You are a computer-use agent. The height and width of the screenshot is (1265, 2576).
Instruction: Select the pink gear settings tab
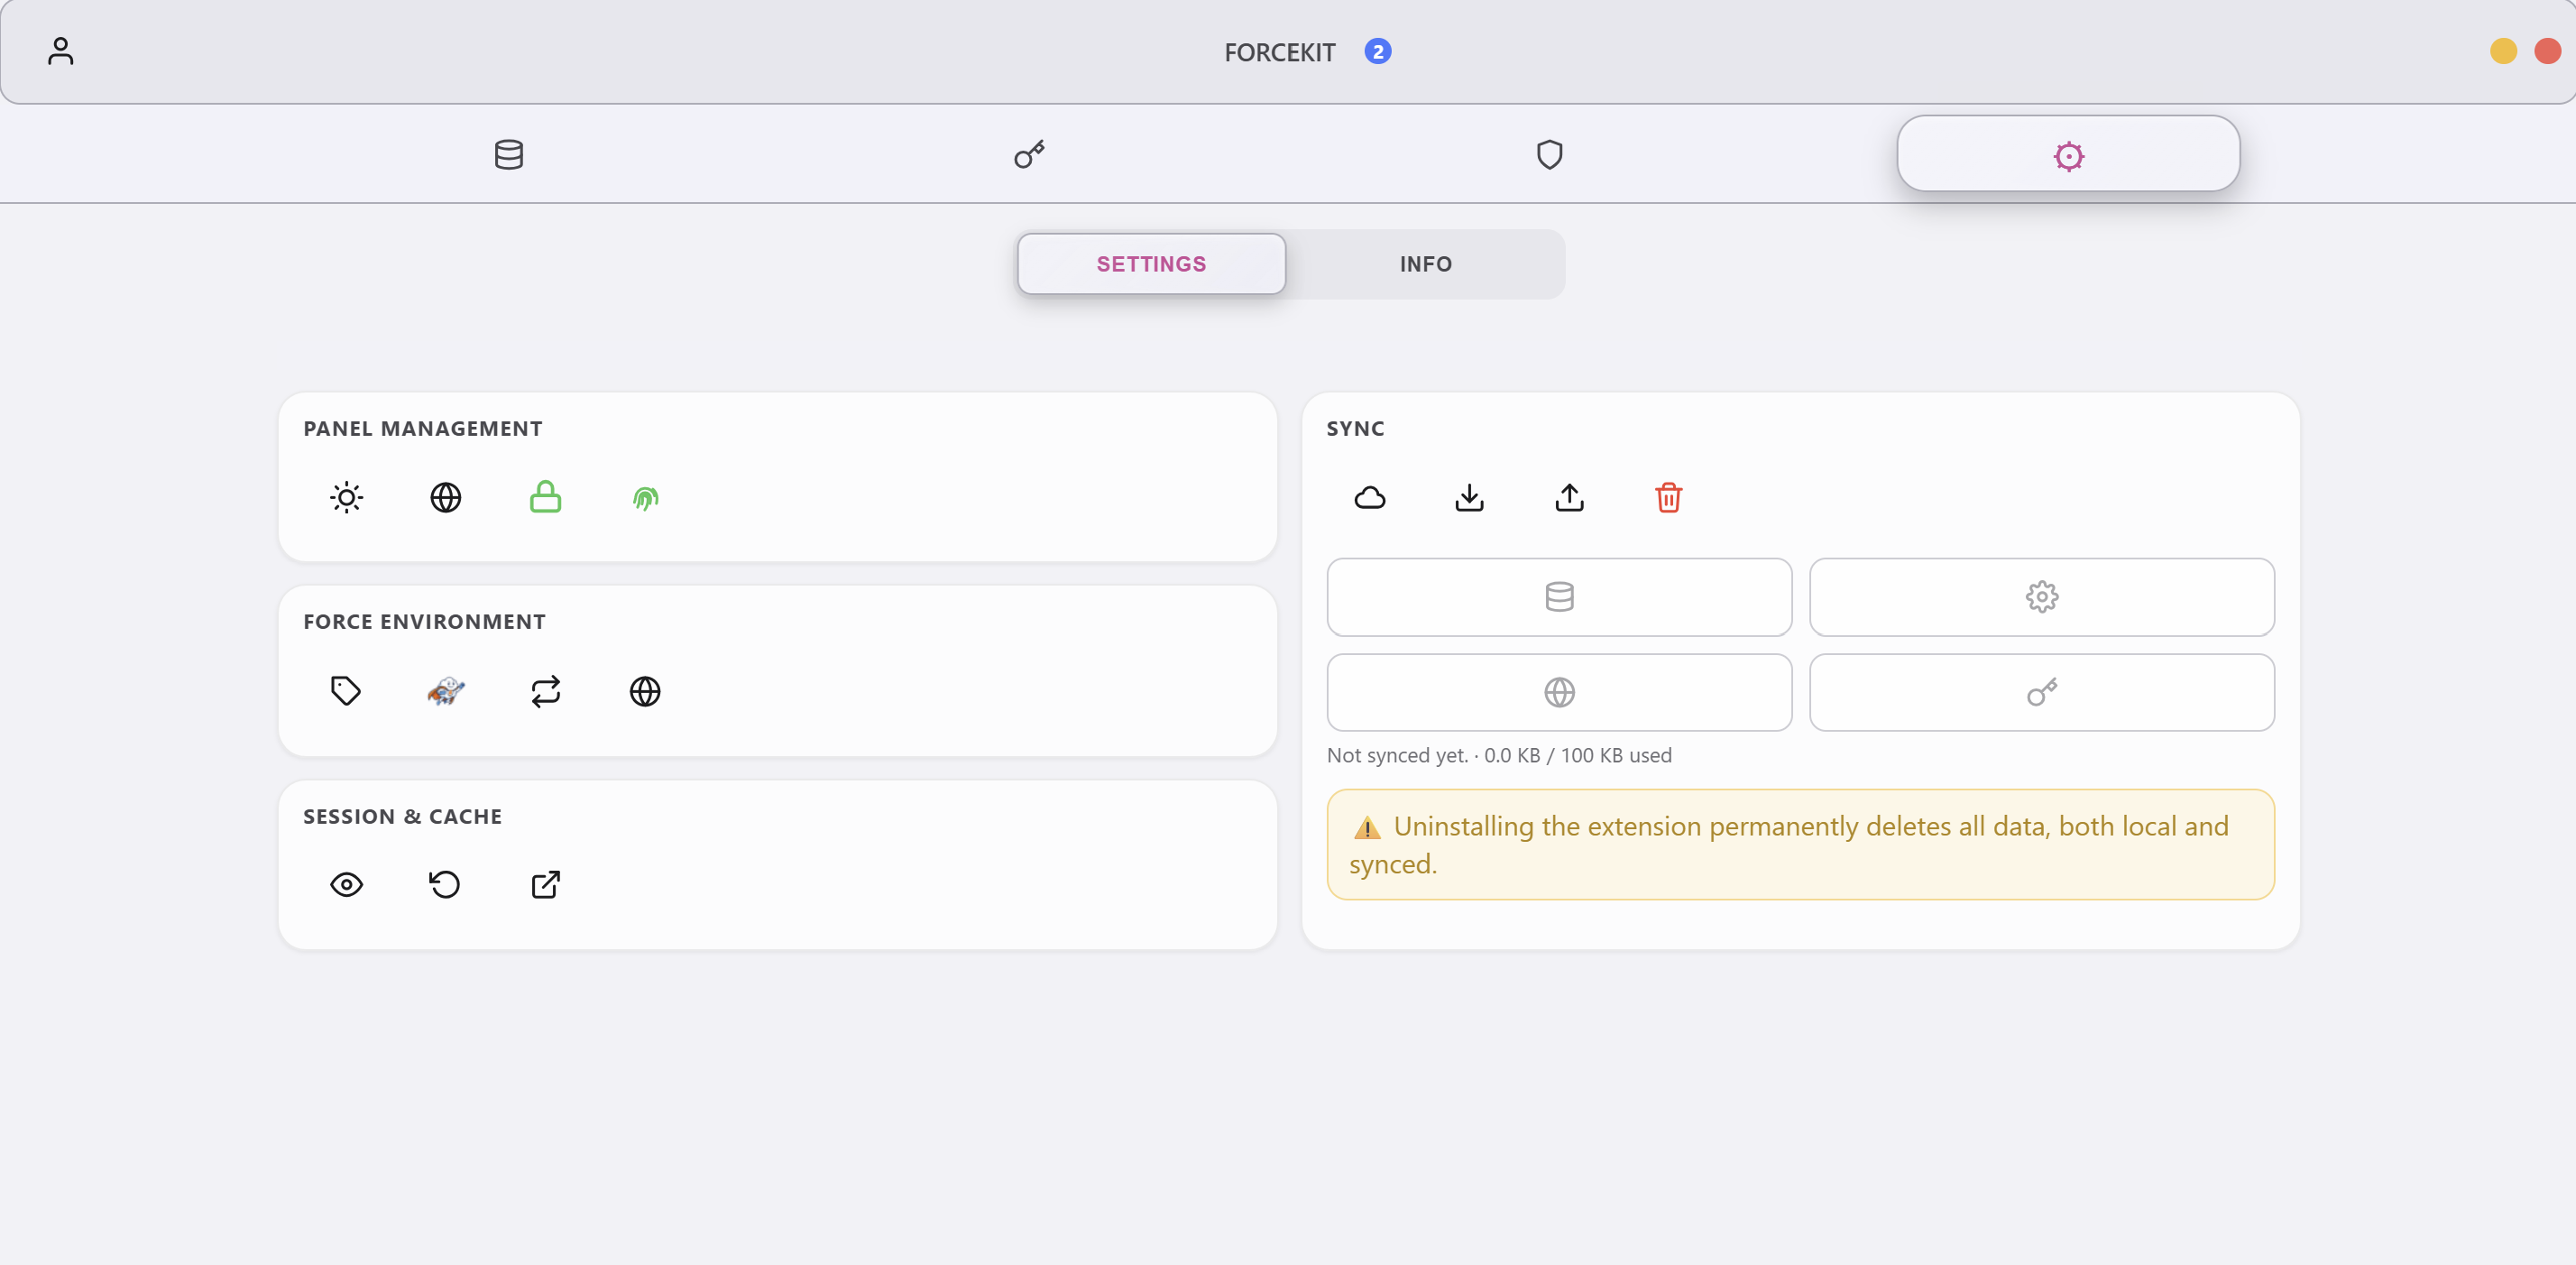[2068, 154]
